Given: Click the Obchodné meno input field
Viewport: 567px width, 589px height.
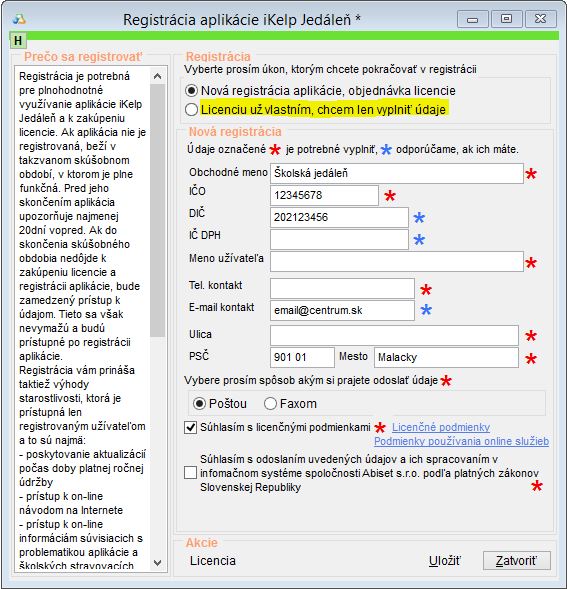Looking at the screenshot, I should 397,173.
